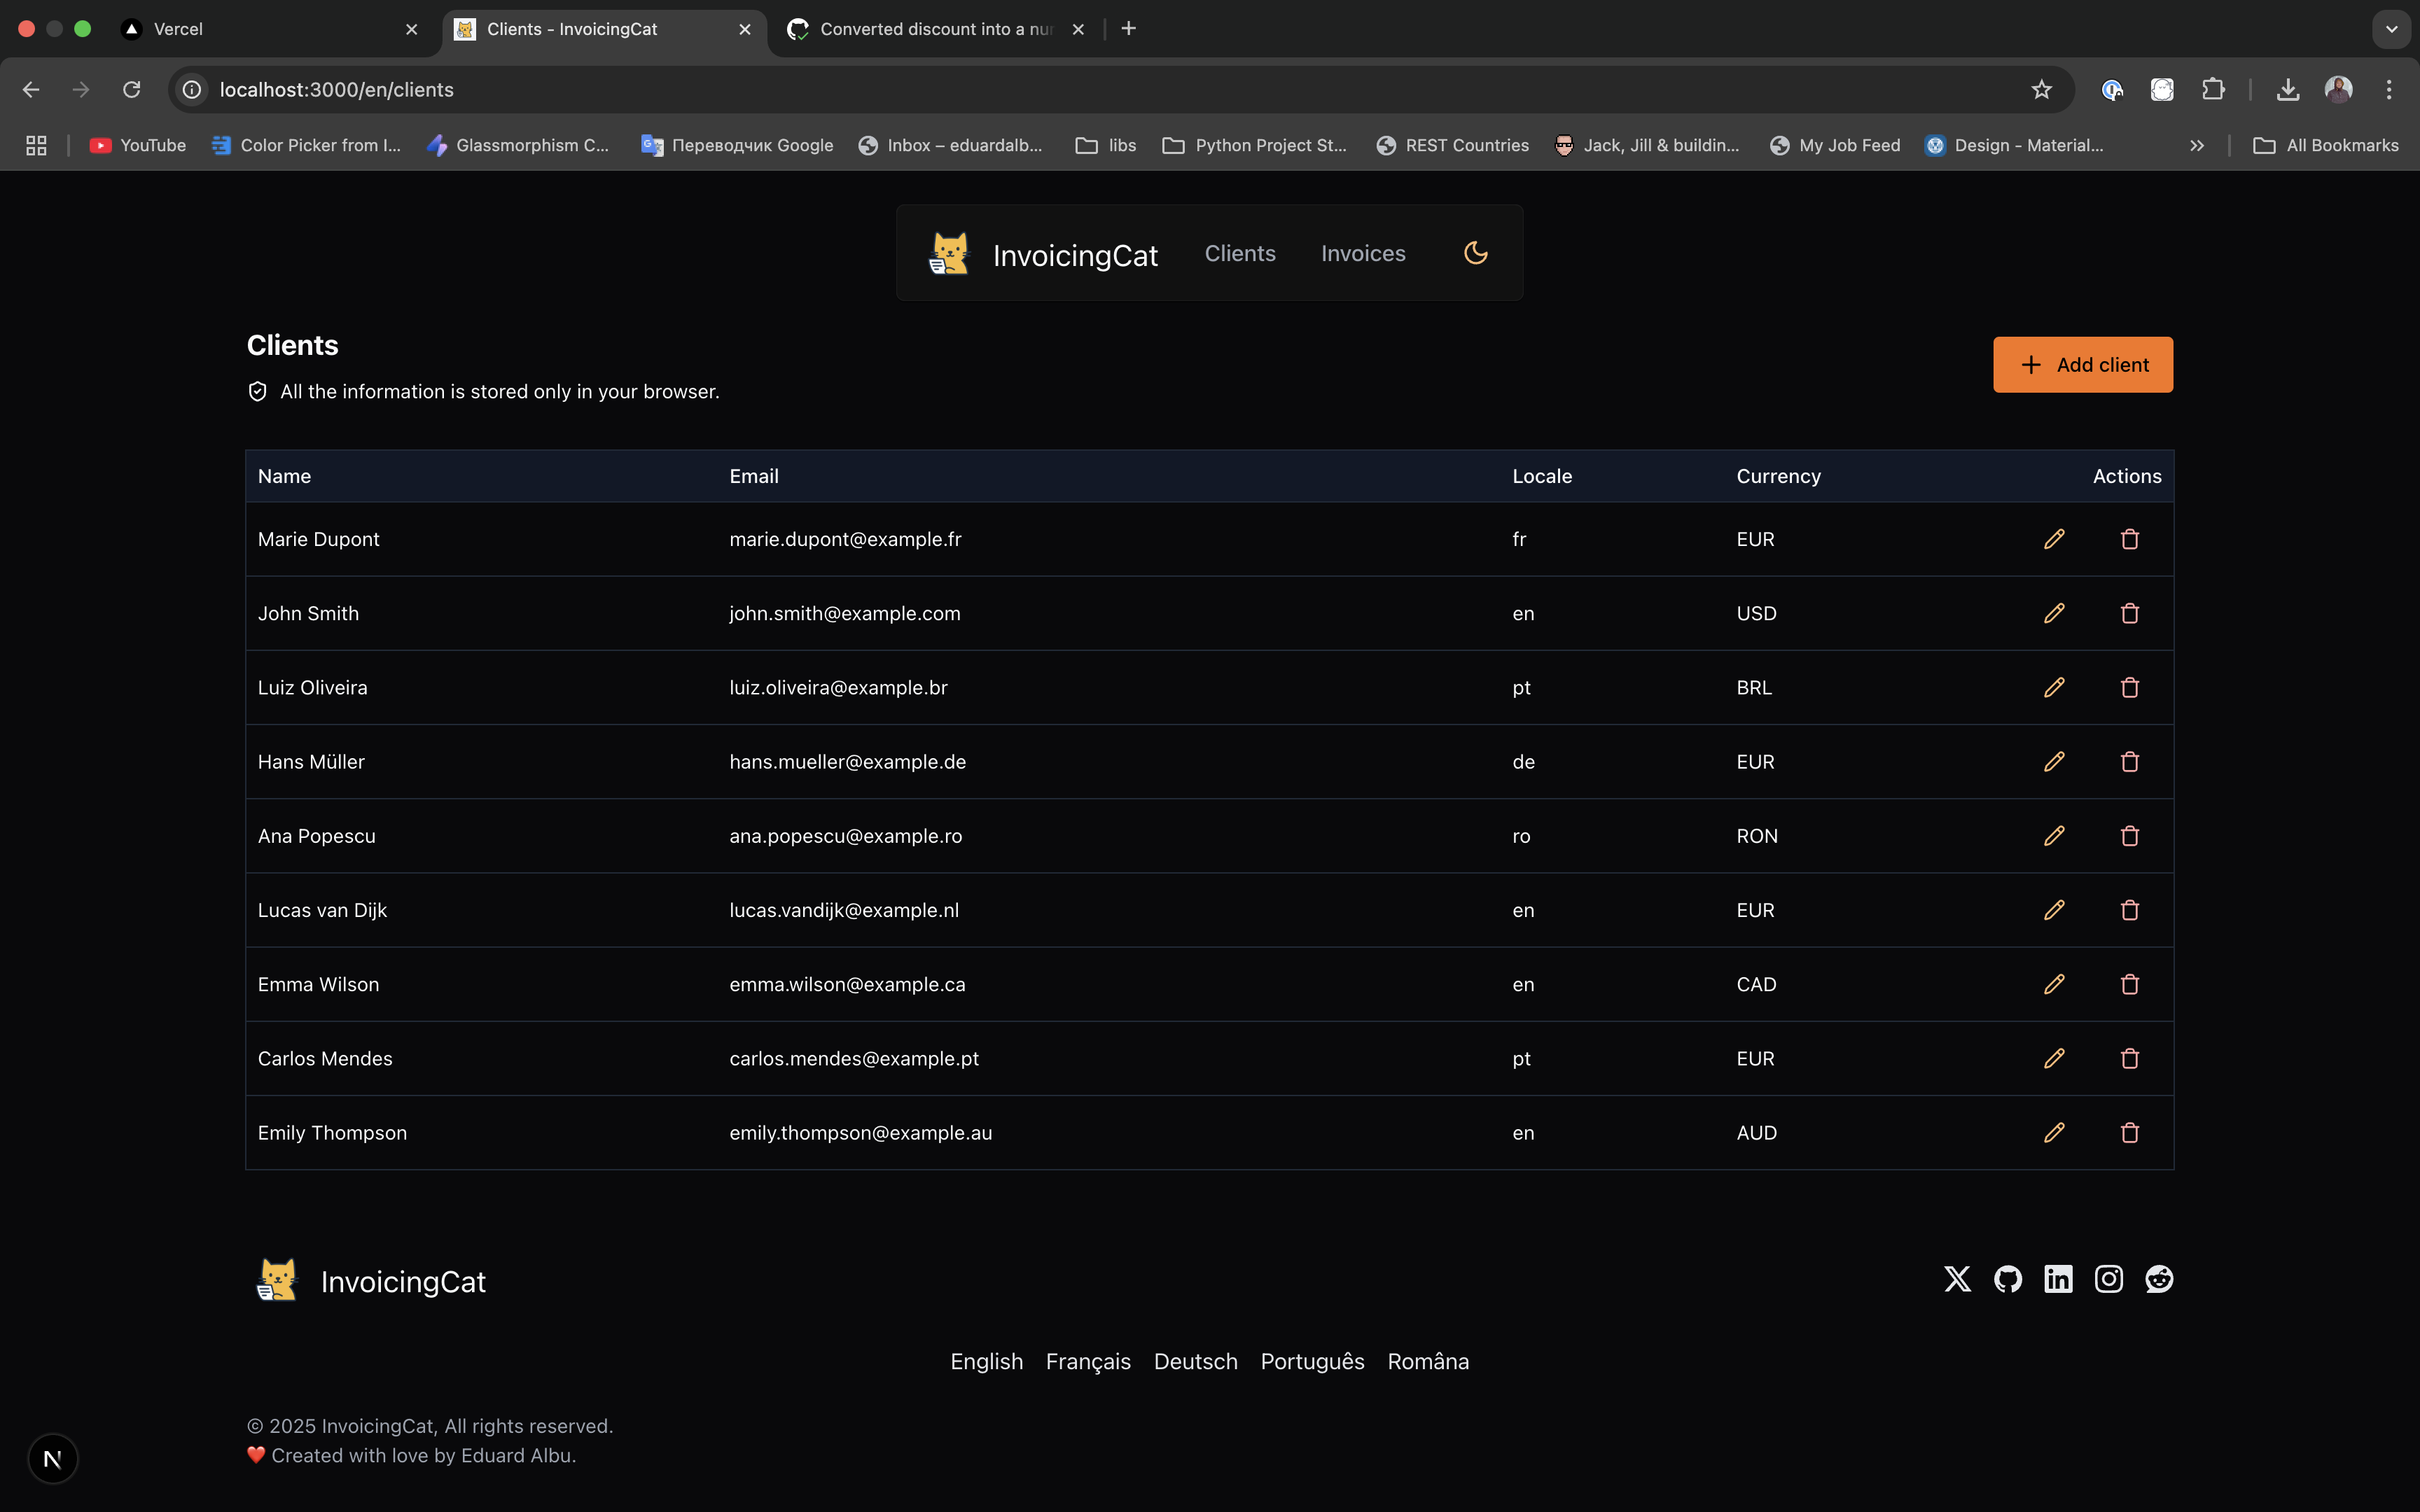Image resolution: width=2420 pixels, height=1512 pixels.
Task: Edit the Carlos Mendes client
Action: point(2054,1058)
